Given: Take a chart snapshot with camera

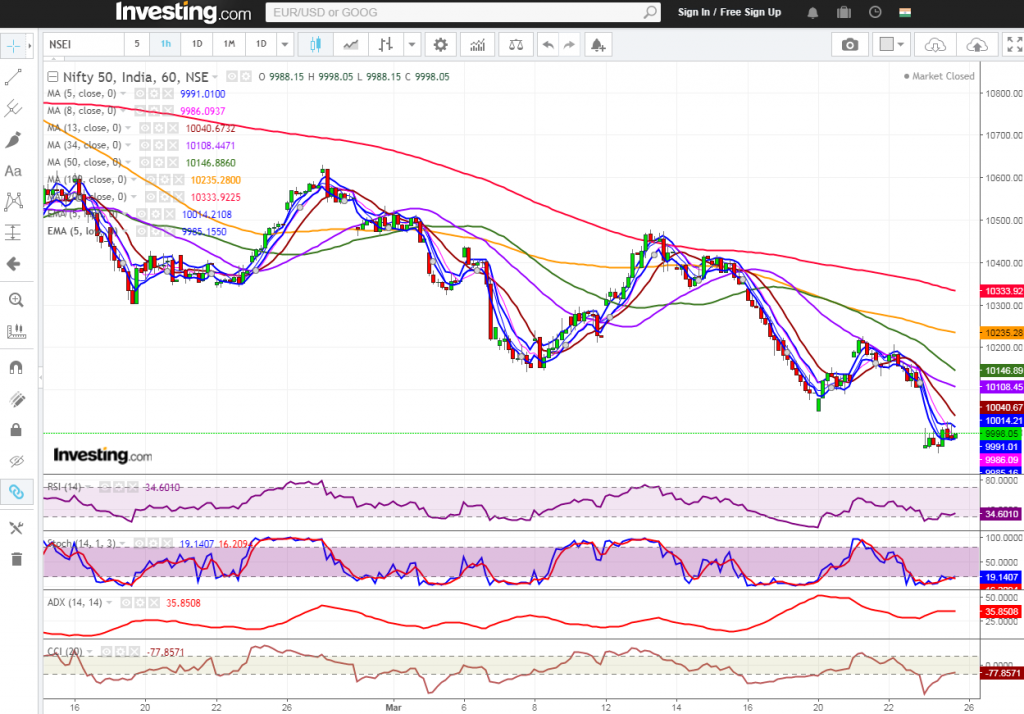Looking at the screenshot, I should click(x=850, y=44).
